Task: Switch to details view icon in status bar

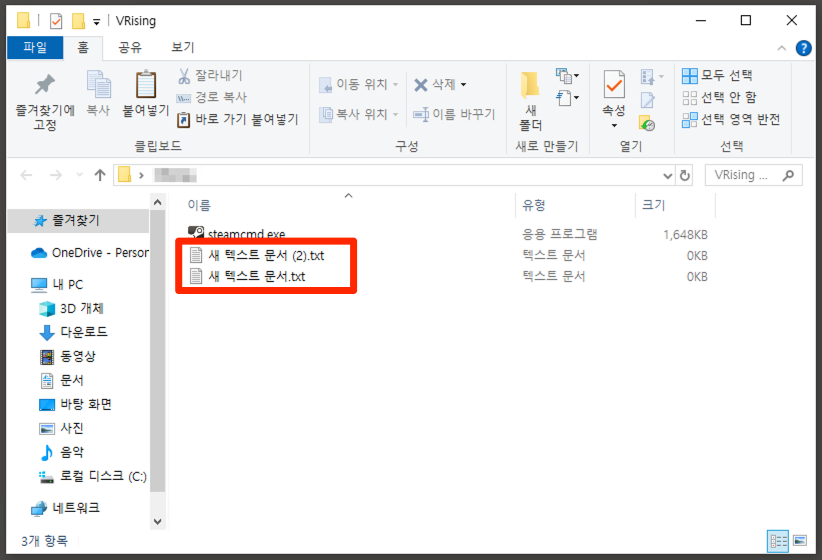Action: (x=778, y=541)
